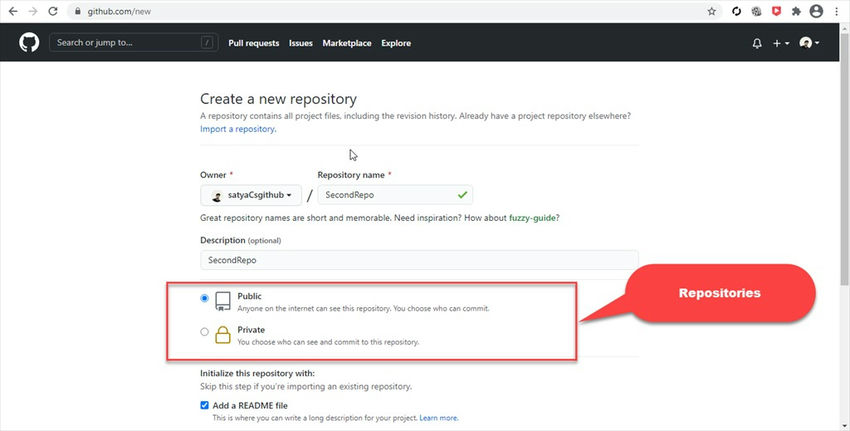Image resolution: width=850 pixels, height=431 pixels.
Task: Click the browser forward arrow
Action: click(33, 11)
